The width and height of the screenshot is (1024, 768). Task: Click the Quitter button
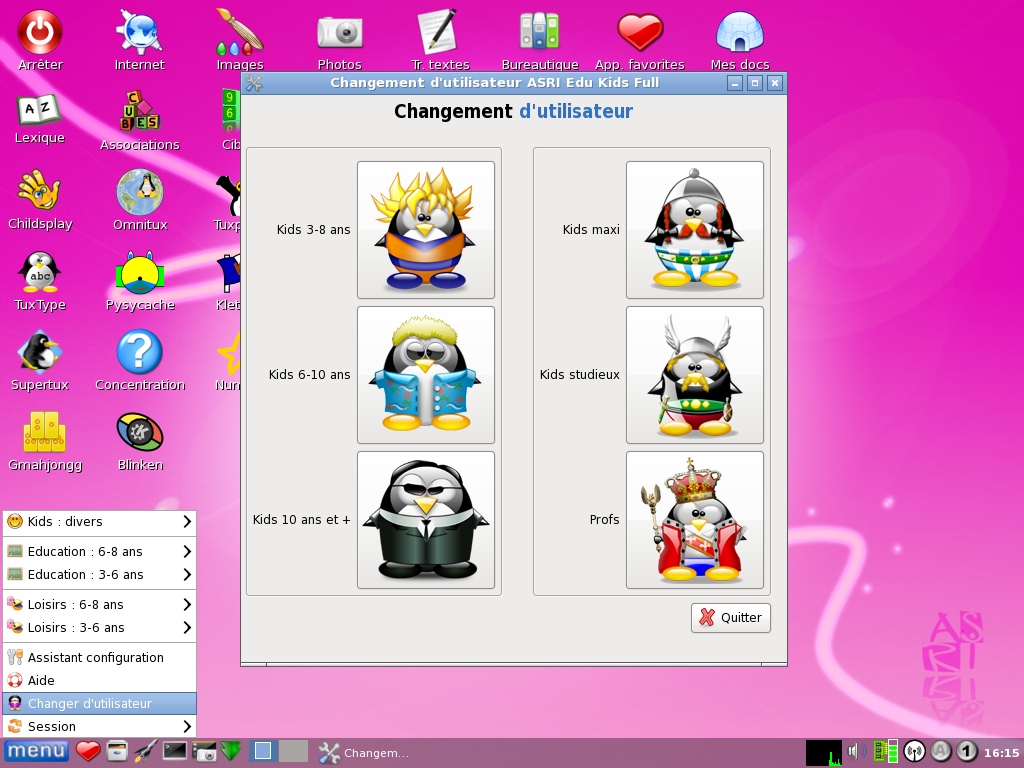(x=731, y=618)
